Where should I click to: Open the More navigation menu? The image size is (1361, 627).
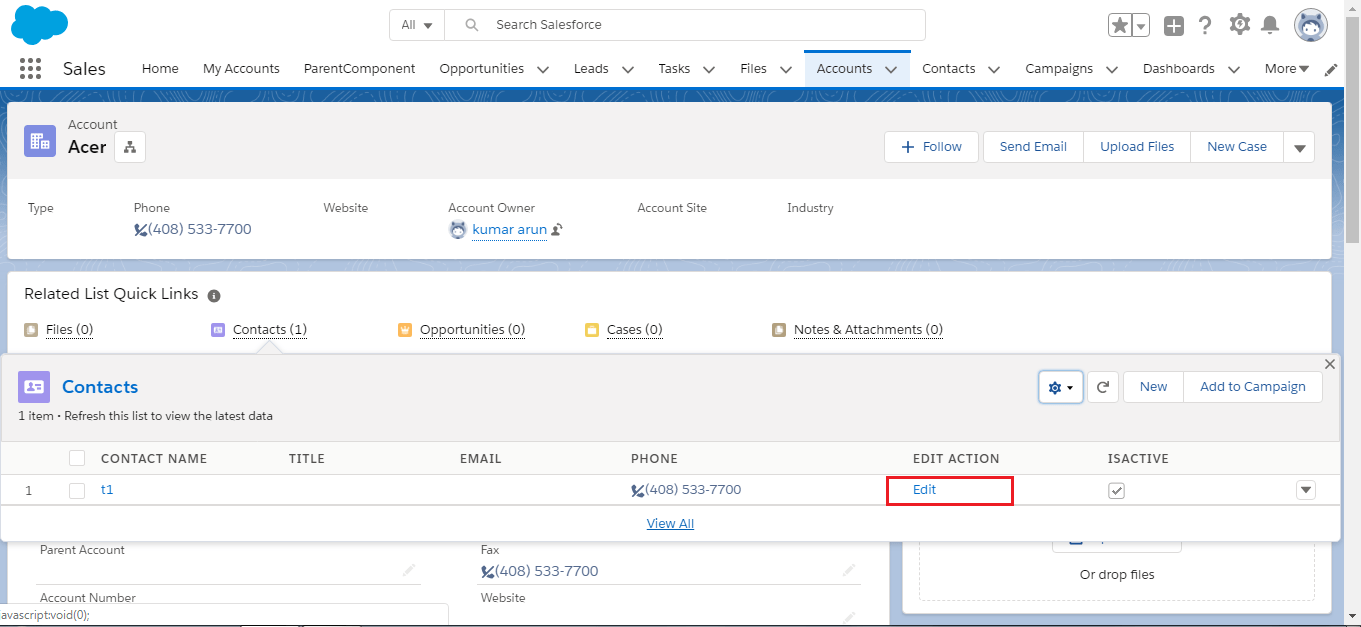pyautogui.click(x=1287, y=69)
